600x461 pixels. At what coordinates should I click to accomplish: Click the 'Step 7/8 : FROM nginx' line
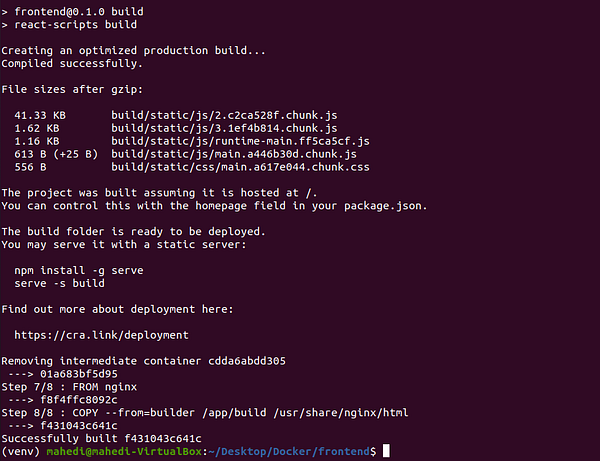click(x=69, y=387)
